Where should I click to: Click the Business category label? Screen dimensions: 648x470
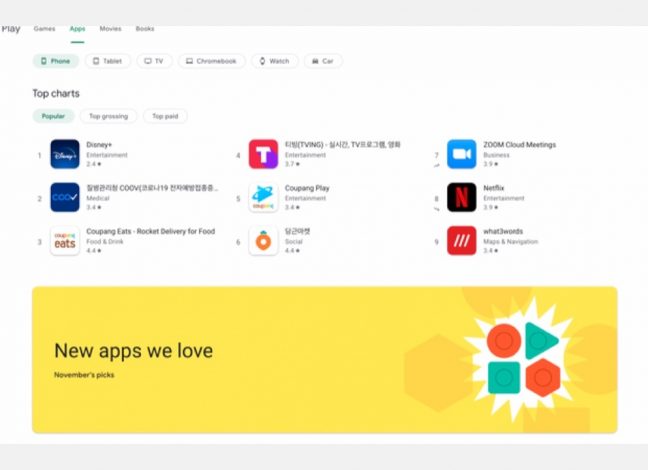pyautogui.click(x=496, y=155)
